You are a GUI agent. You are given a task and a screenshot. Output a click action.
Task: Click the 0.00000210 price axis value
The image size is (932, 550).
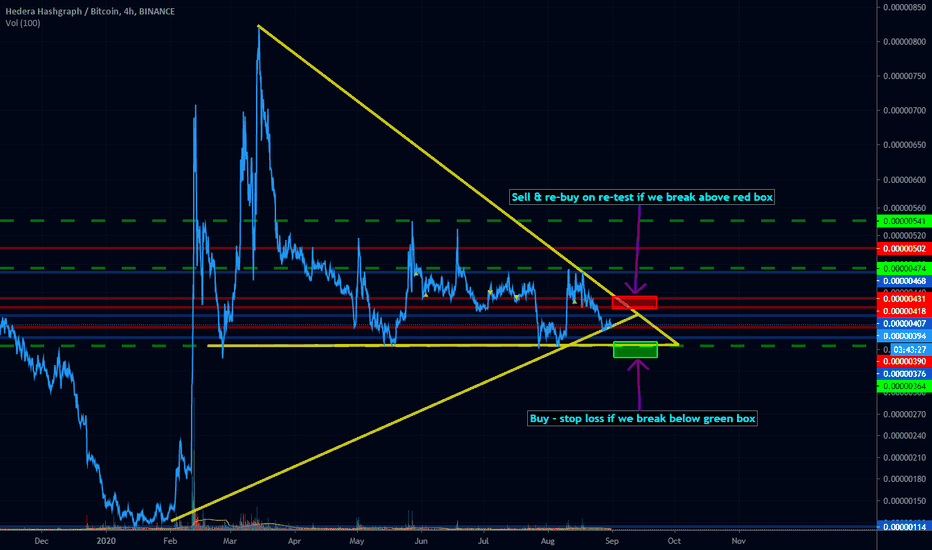tap(904, 457)
